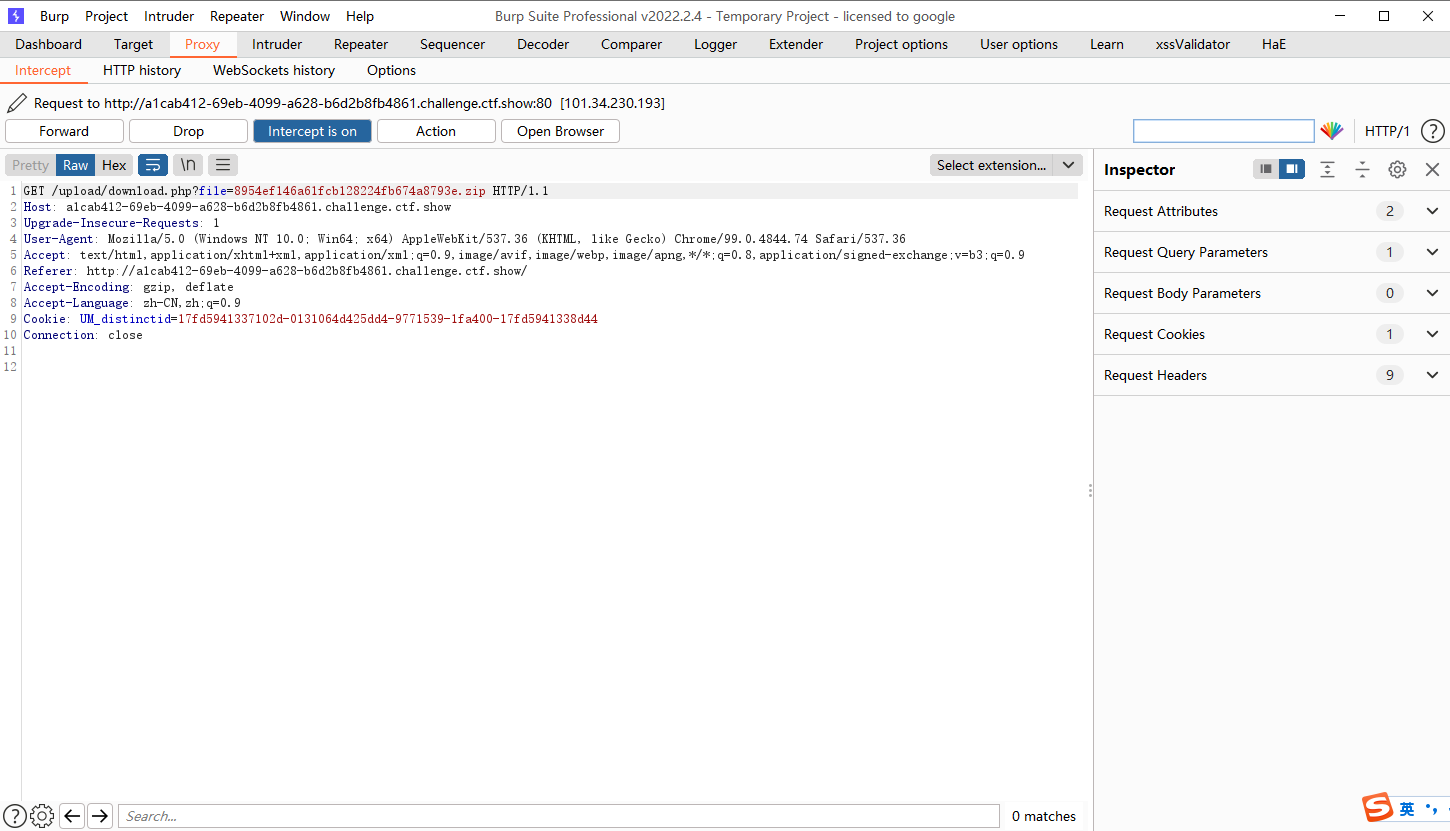Switch to the Decoder tab
Viewport: 1450px width, 831px height.
point(543,44)
